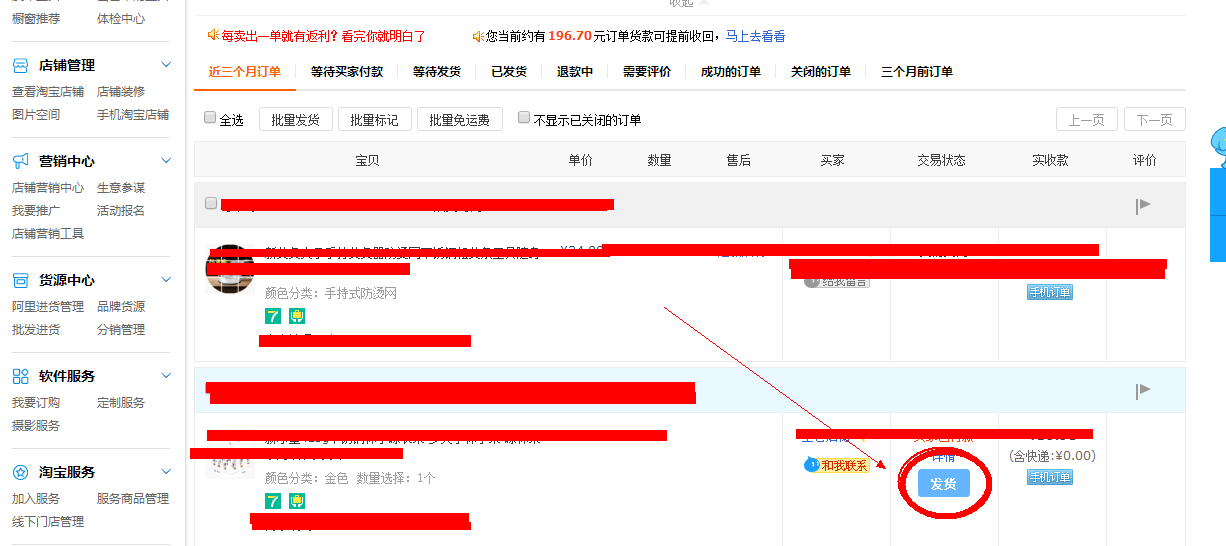1226x546 pixels.
Task: Click the 手机订单 badge in the second order
Action: coord(1050,477)
